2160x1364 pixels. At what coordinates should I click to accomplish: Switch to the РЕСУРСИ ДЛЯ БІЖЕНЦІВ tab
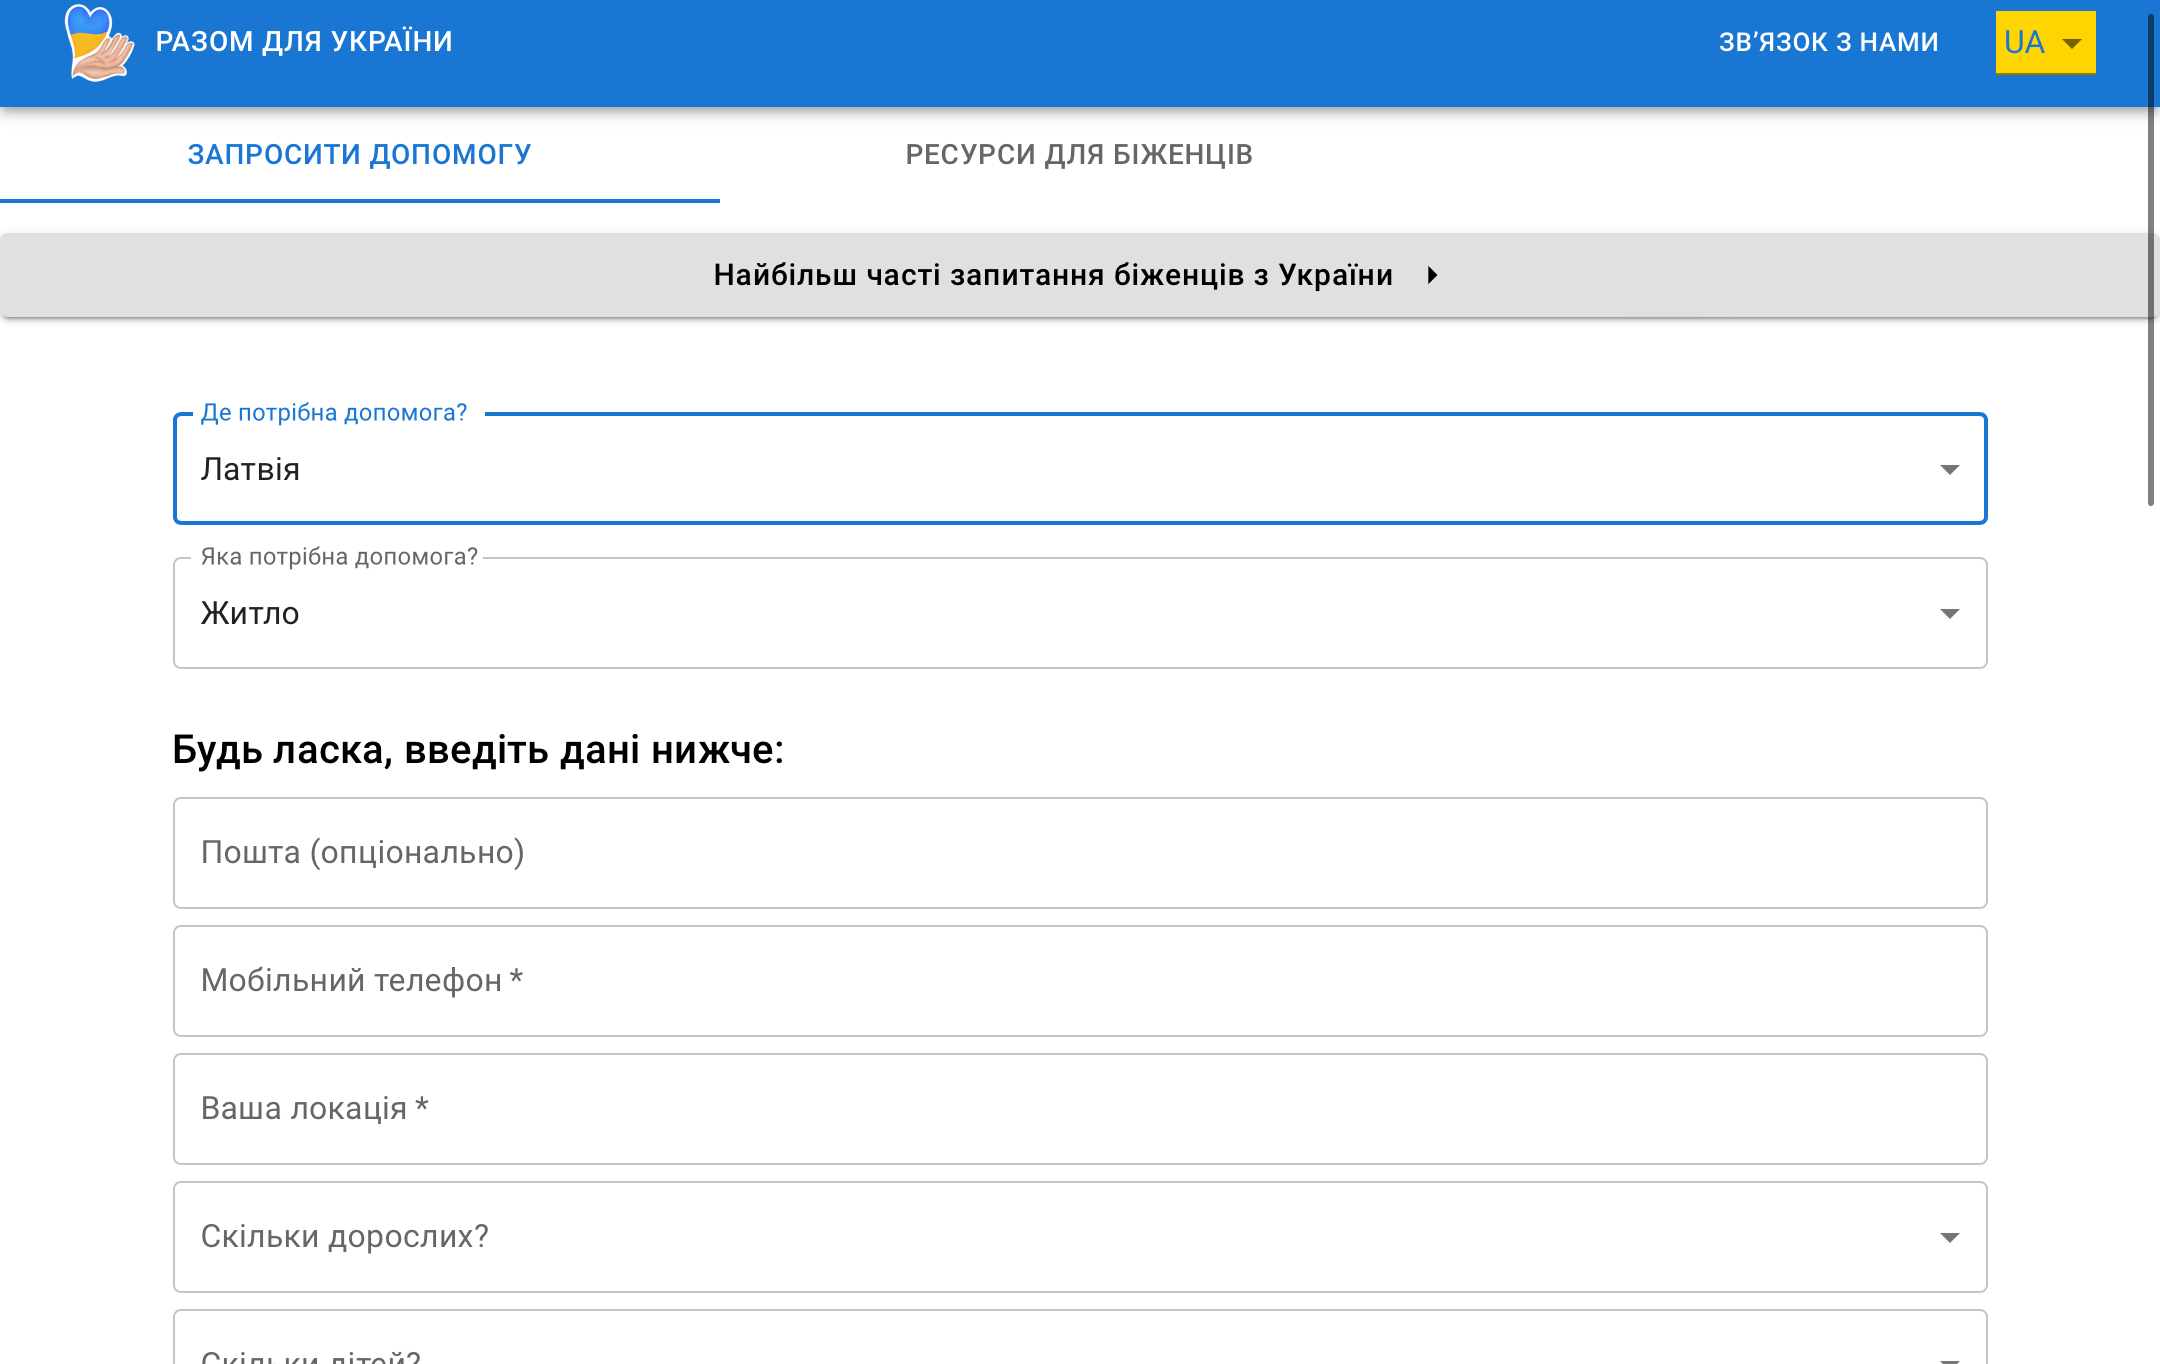(1079, 154)
